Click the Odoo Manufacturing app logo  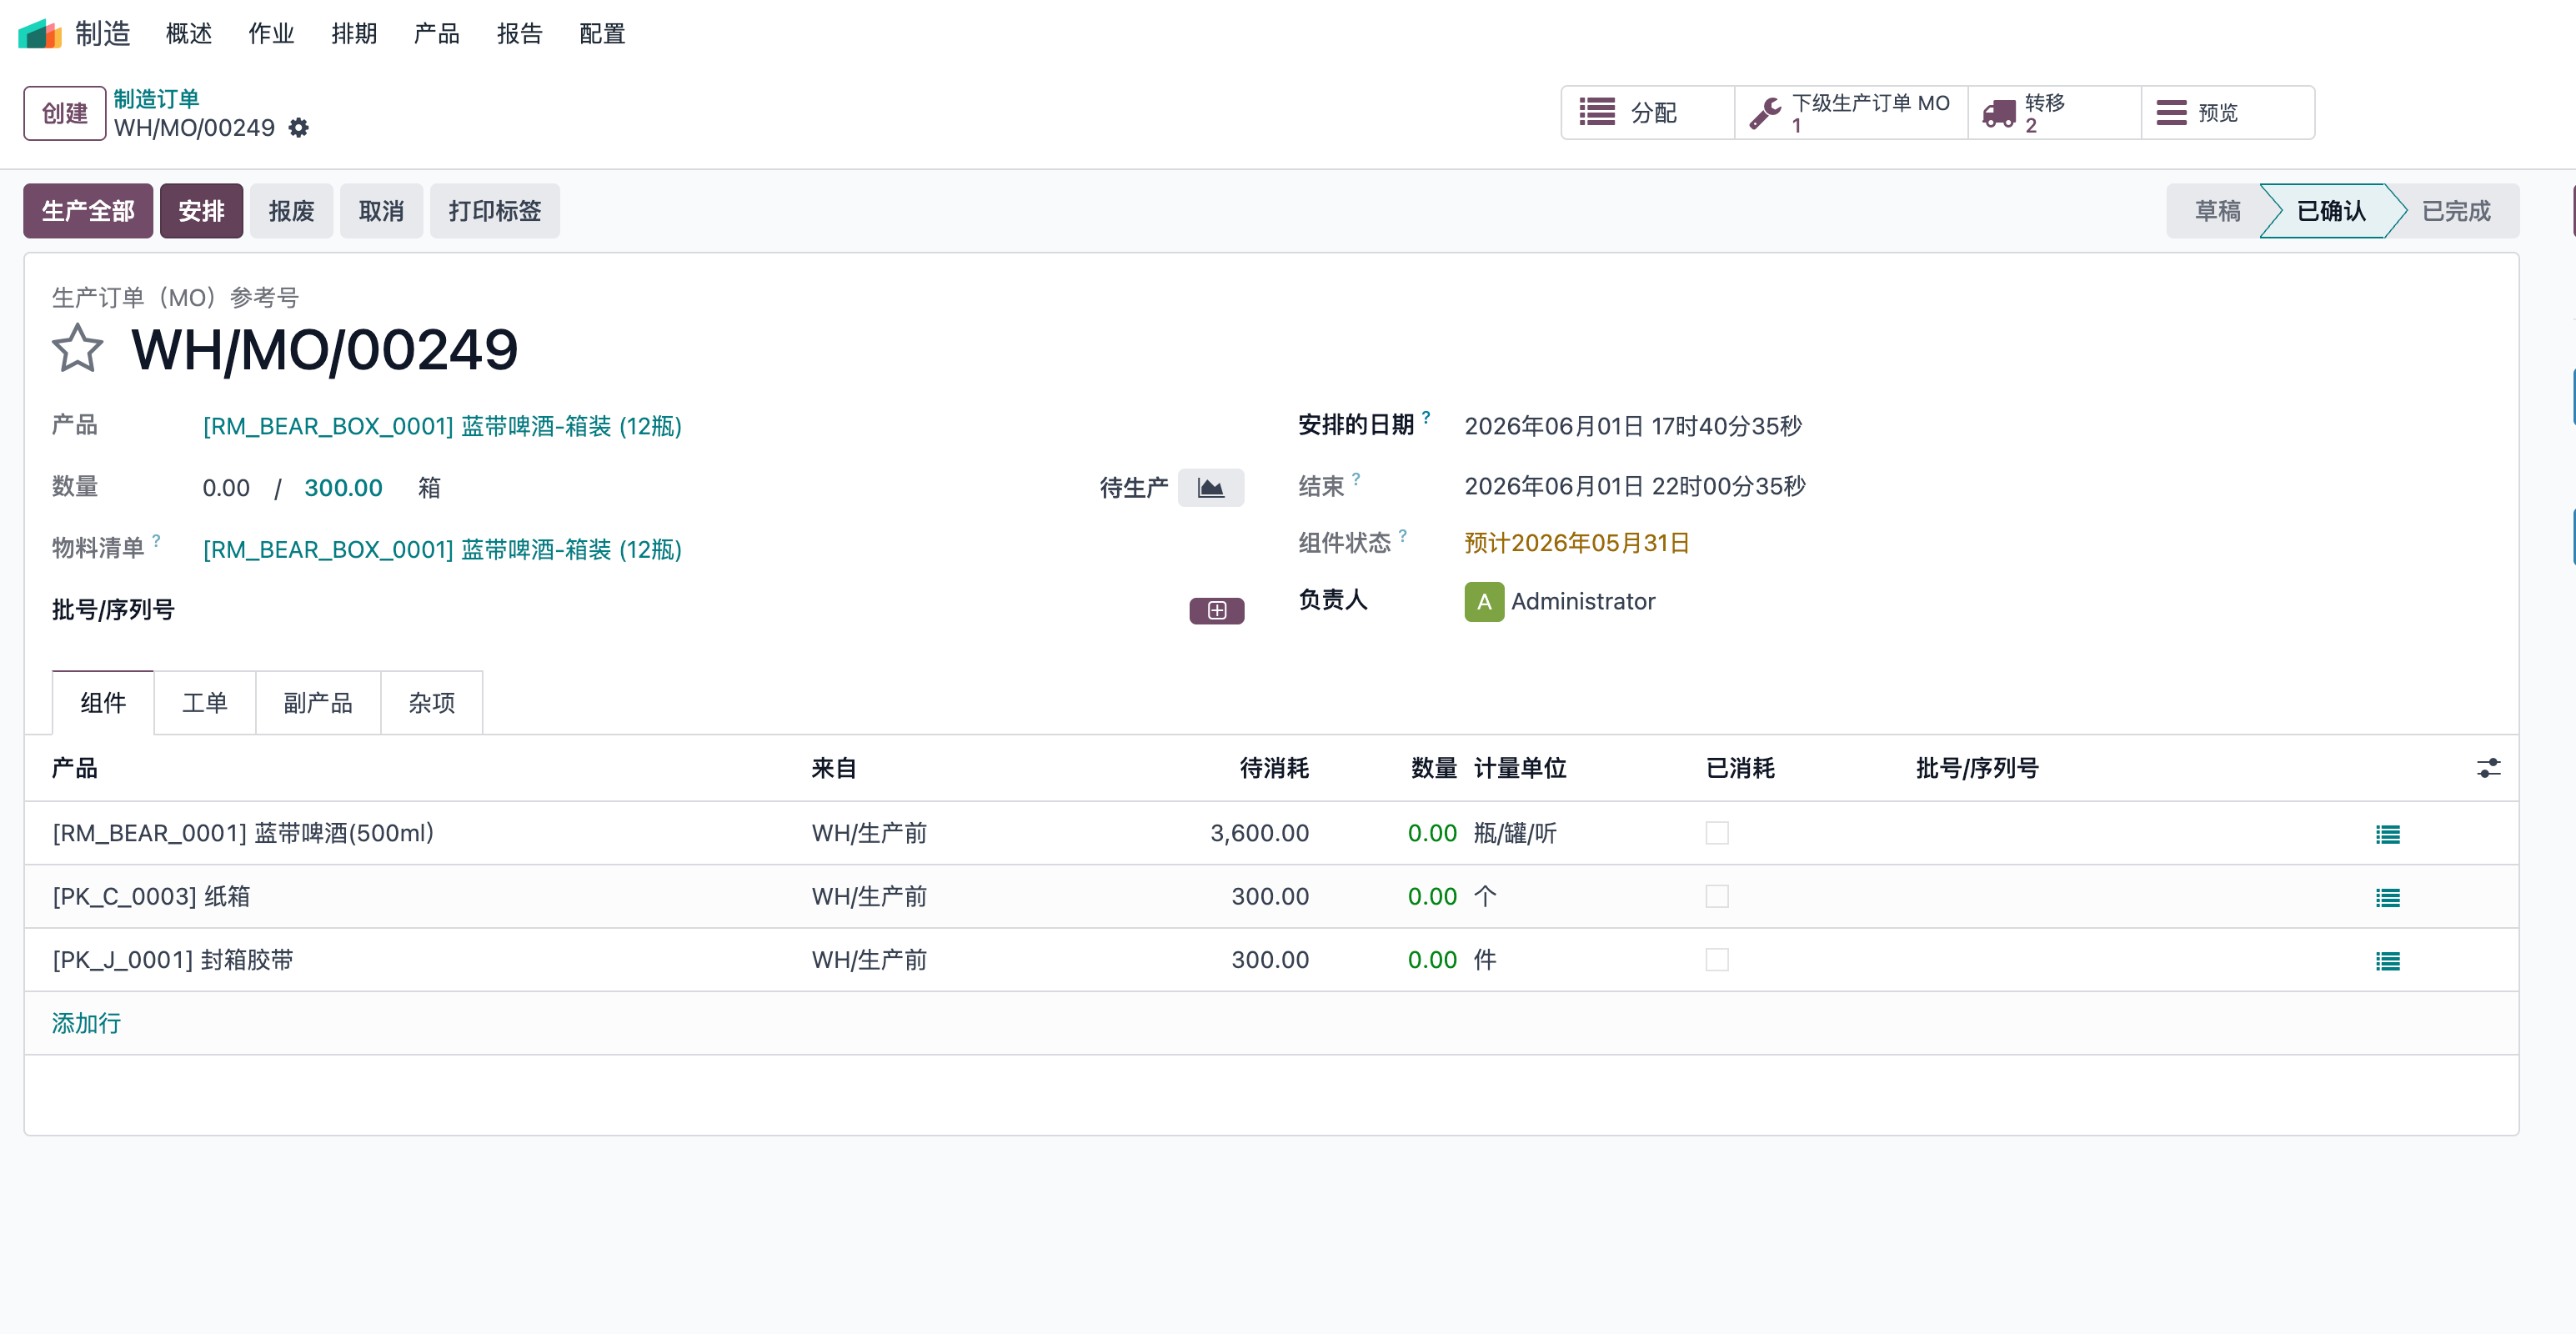(40, 34)
